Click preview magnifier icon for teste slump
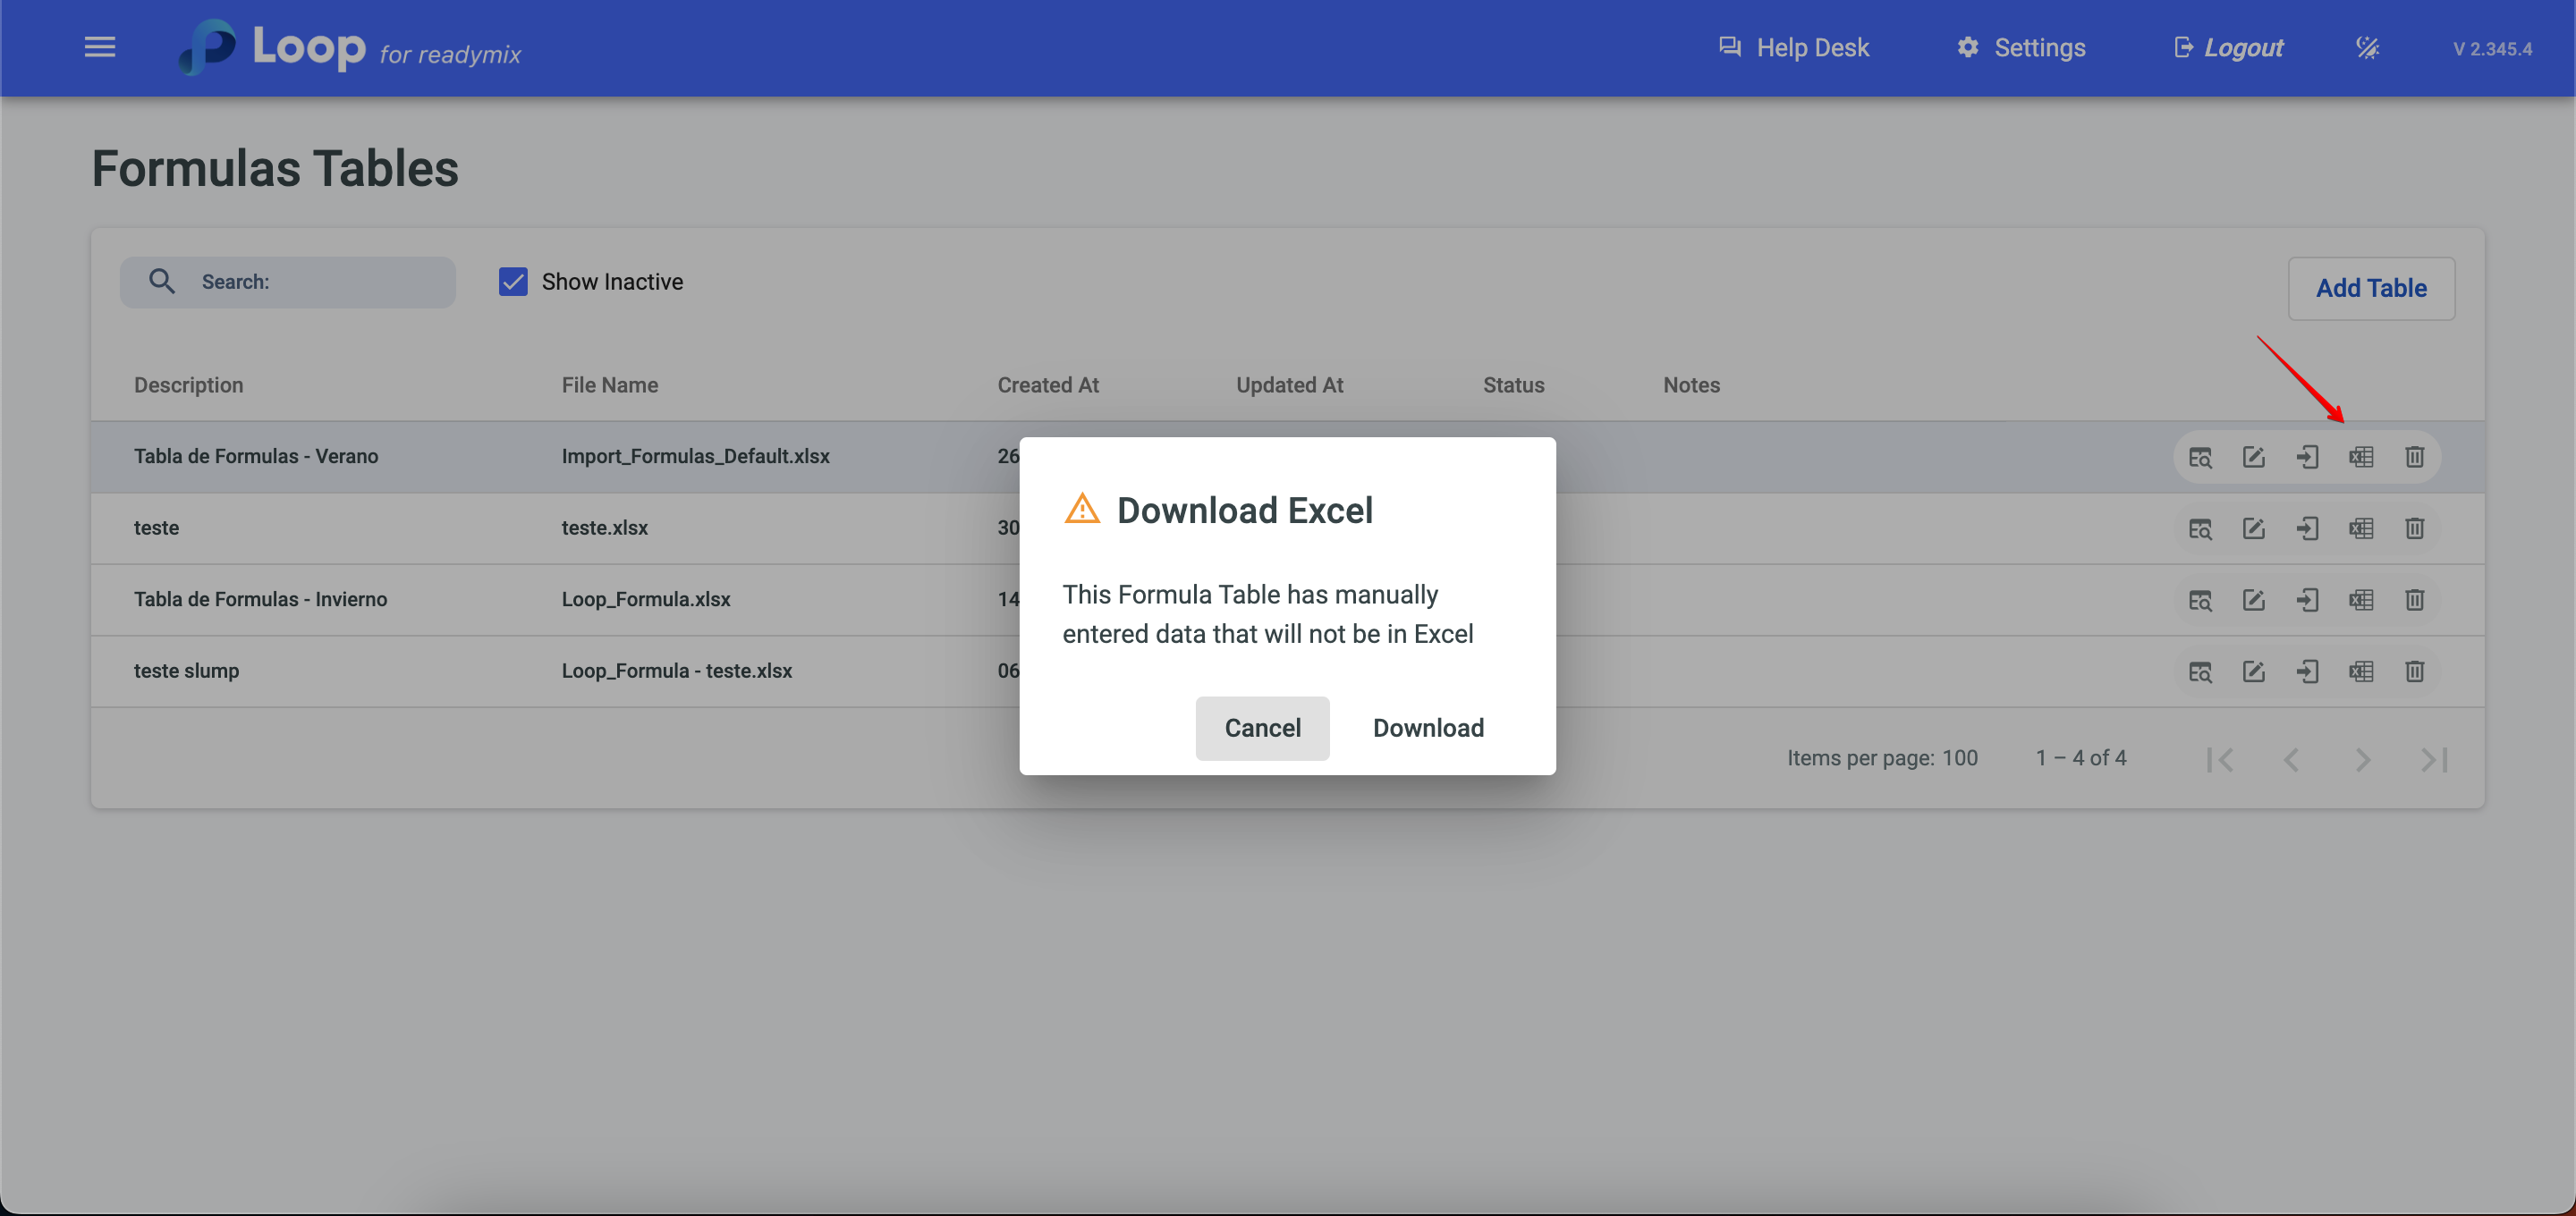Image resolution: width=2576 pixels, height=1216 pixels. pos(2199,671)
